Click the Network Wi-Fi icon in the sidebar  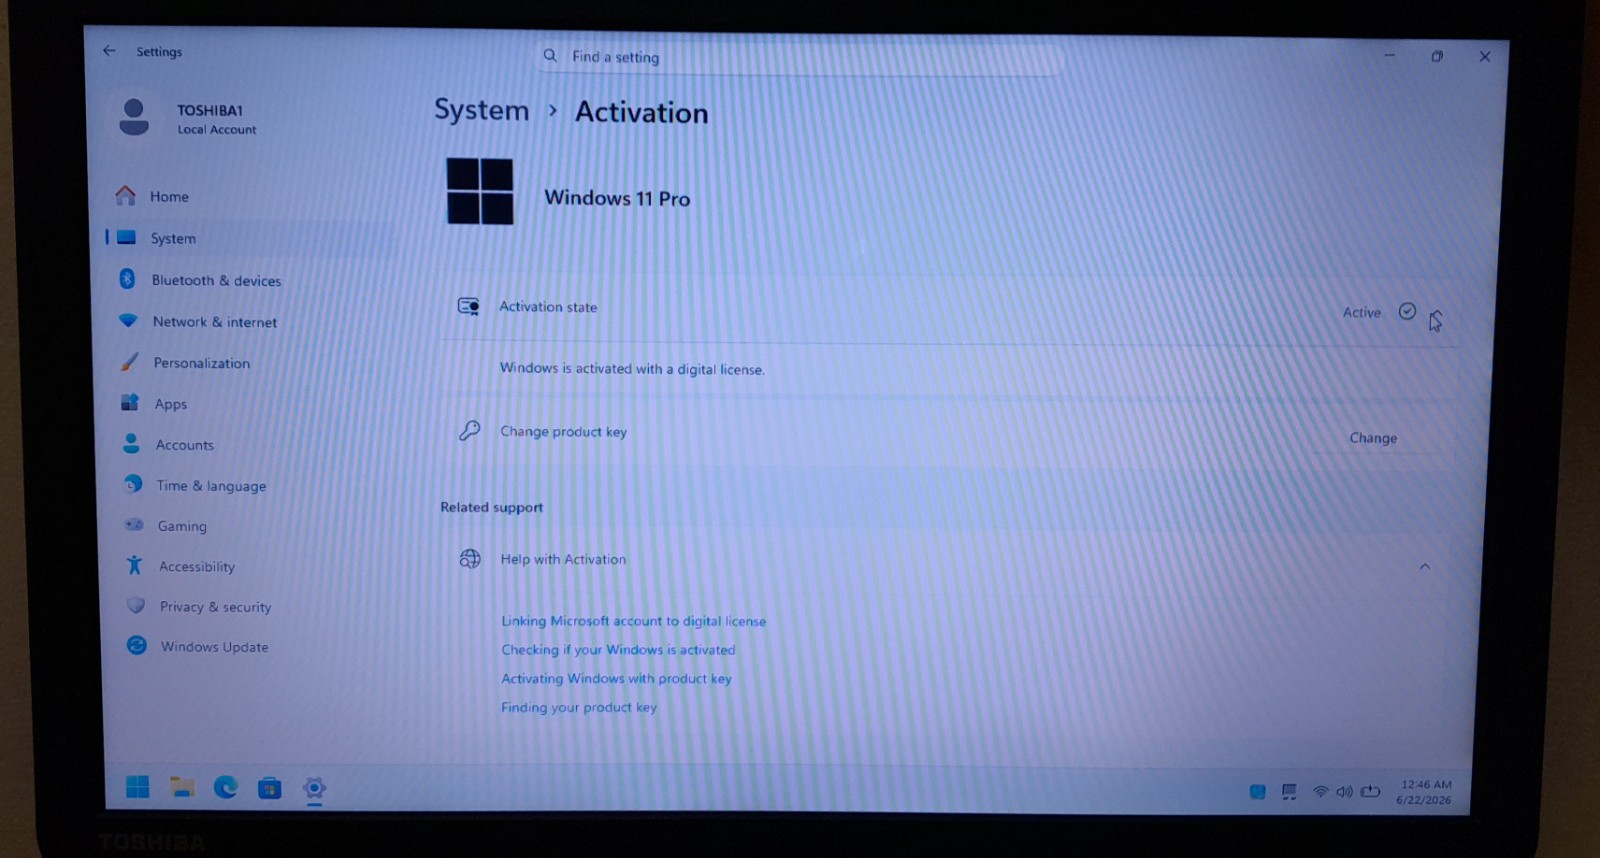click(128, 321)
